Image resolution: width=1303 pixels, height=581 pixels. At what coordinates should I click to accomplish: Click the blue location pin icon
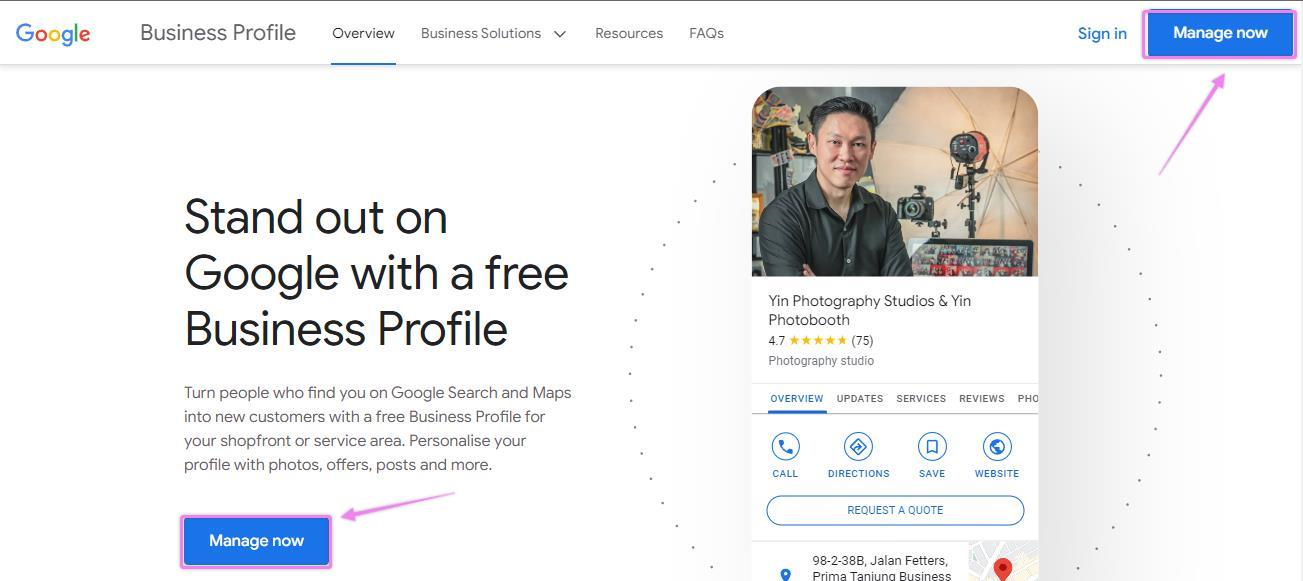point(785,574)
